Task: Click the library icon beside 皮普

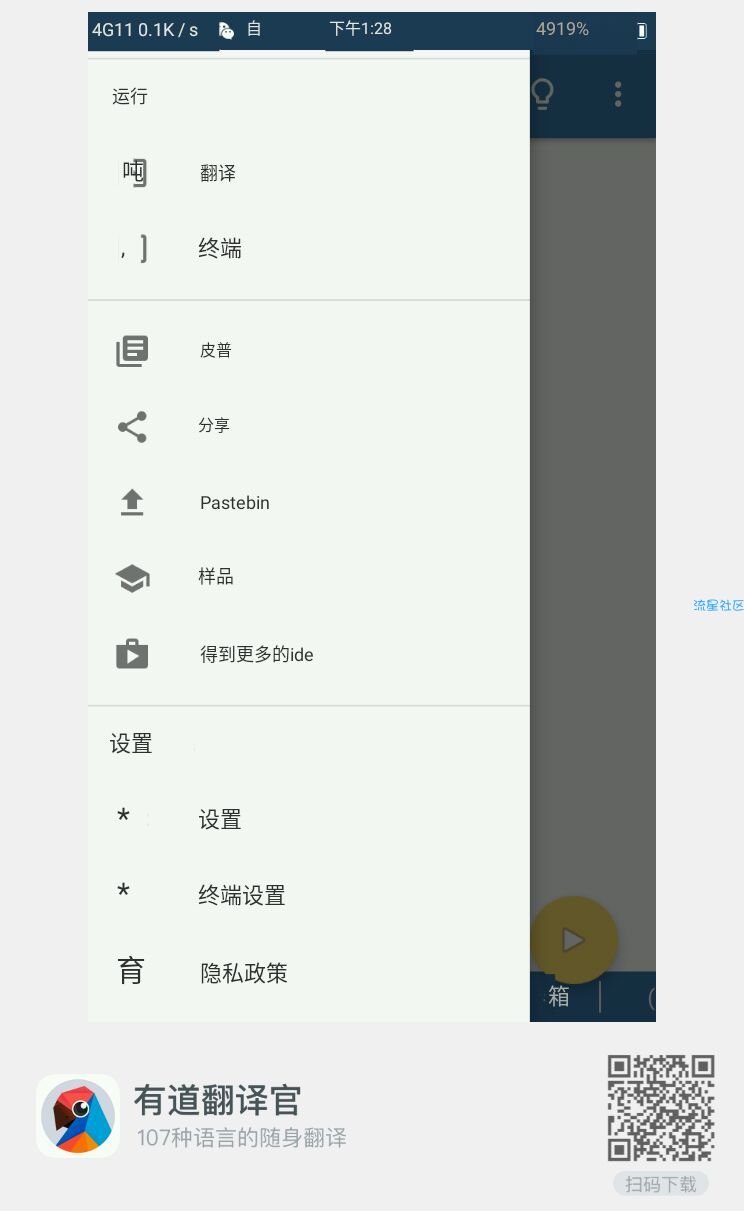Action: click(x=132, y=351)
